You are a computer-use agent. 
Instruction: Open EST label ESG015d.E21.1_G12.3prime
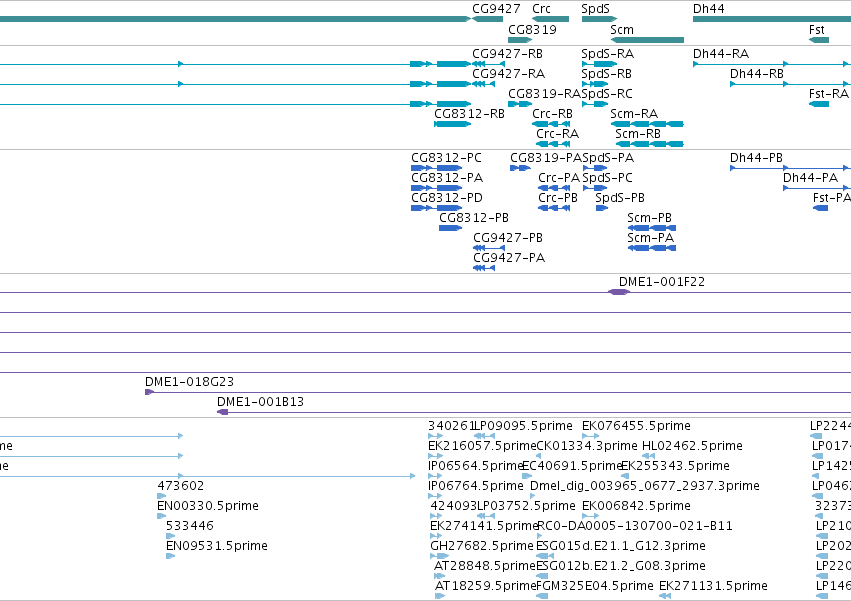[621, 546]
